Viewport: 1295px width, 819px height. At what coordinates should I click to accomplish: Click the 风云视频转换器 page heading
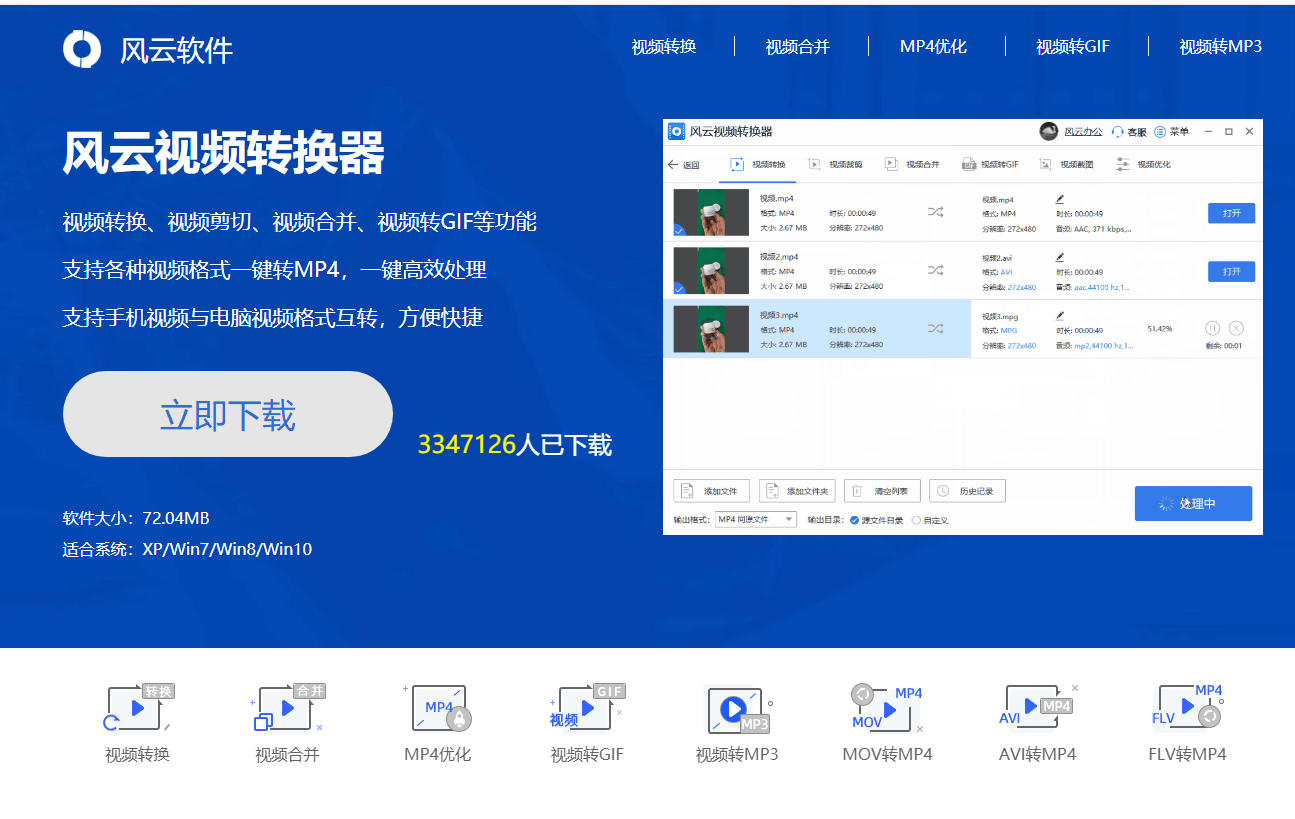coord(223,153)
